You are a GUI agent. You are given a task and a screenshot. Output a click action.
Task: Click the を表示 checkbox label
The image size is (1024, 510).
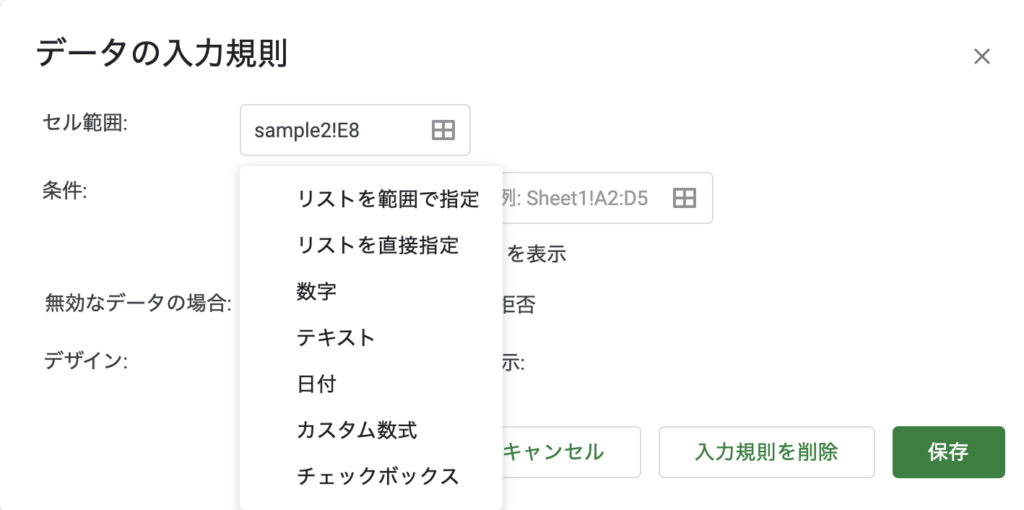[536, 254]
